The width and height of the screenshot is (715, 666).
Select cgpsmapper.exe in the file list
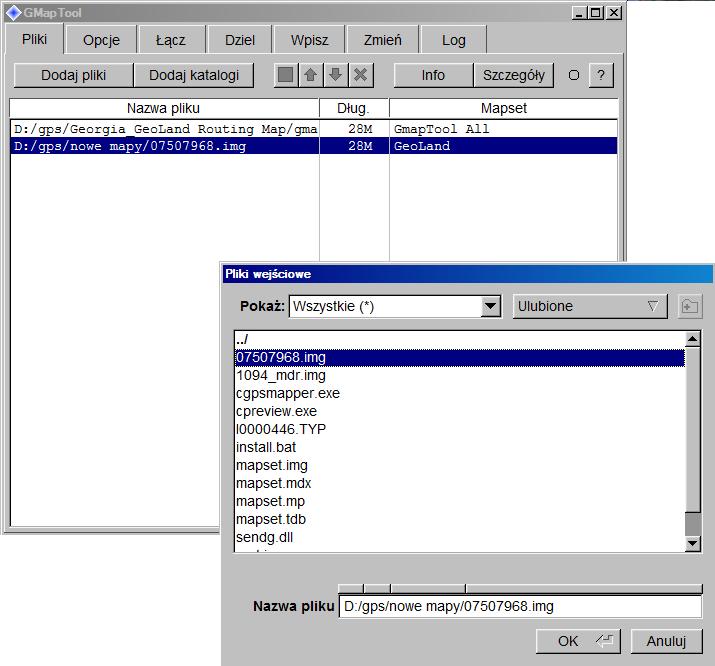460,393
